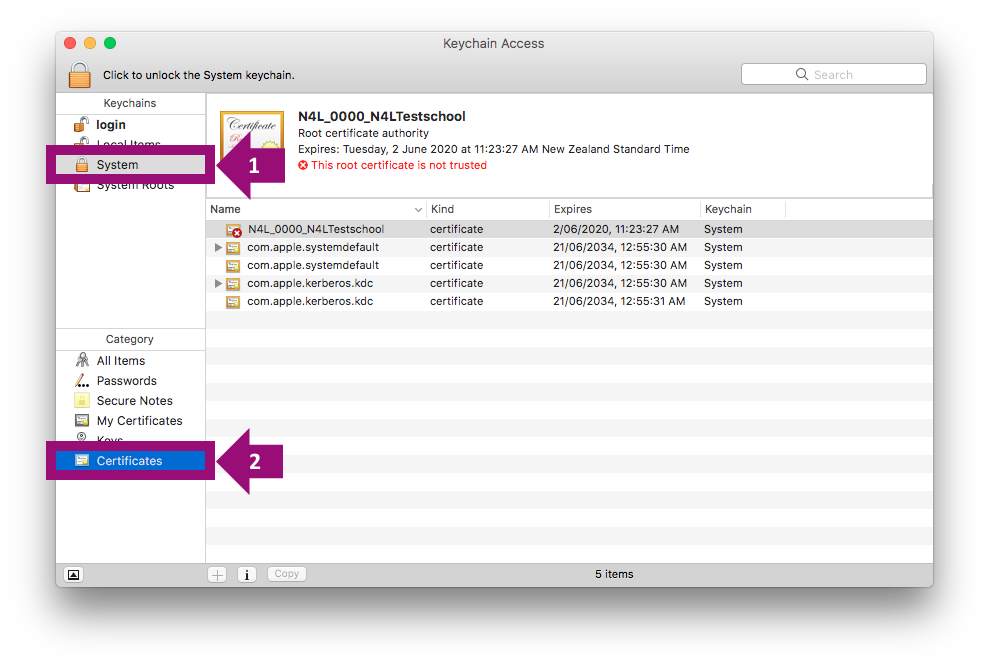The height and width of the screenshot is (667, 989).
Task: Show All Items category
Action: click(120, 361)
